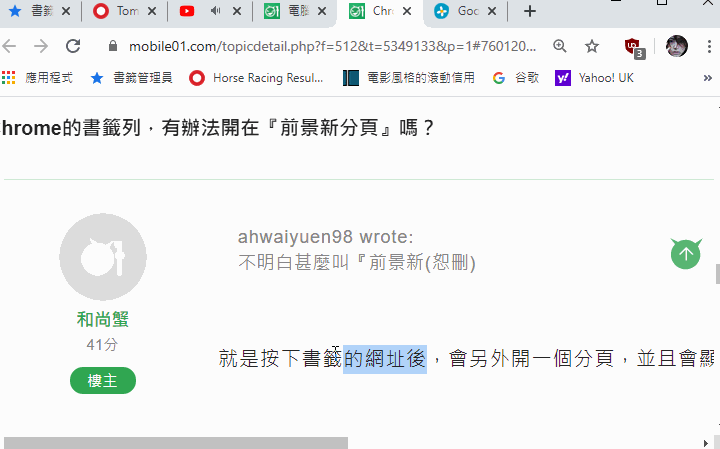720x449 pixels.
Task: Open 和尚蟹 username profile link
Action: 102,319
